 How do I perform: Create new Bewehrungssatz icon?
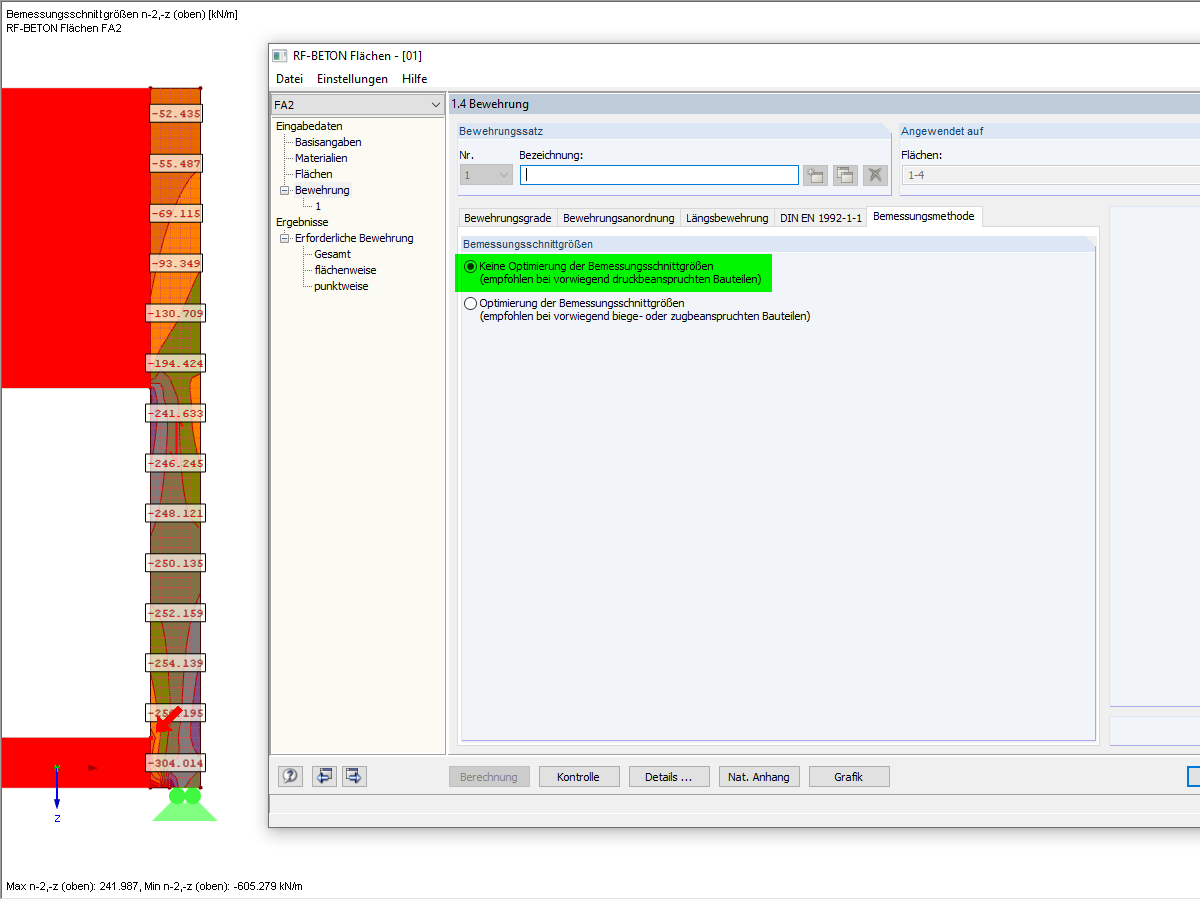pyautogui.click(x=815, y=175)
